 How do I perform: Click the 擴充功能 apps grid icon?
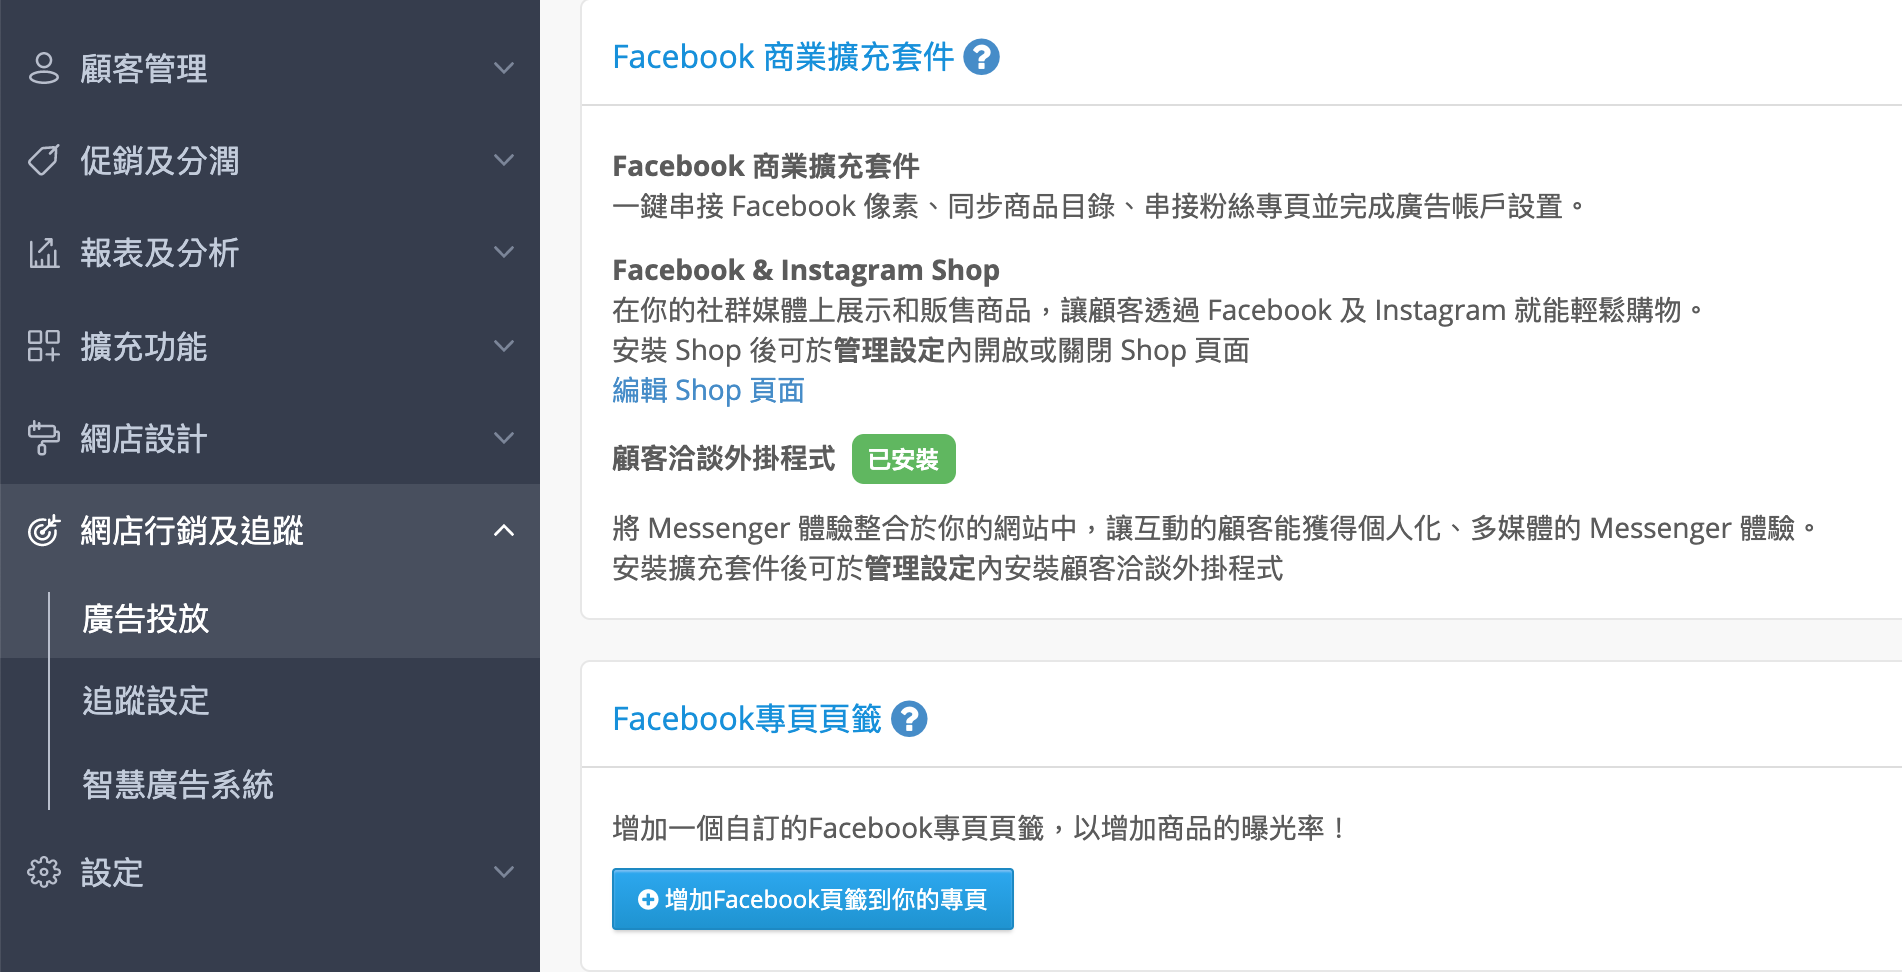(x=44, y=346)
